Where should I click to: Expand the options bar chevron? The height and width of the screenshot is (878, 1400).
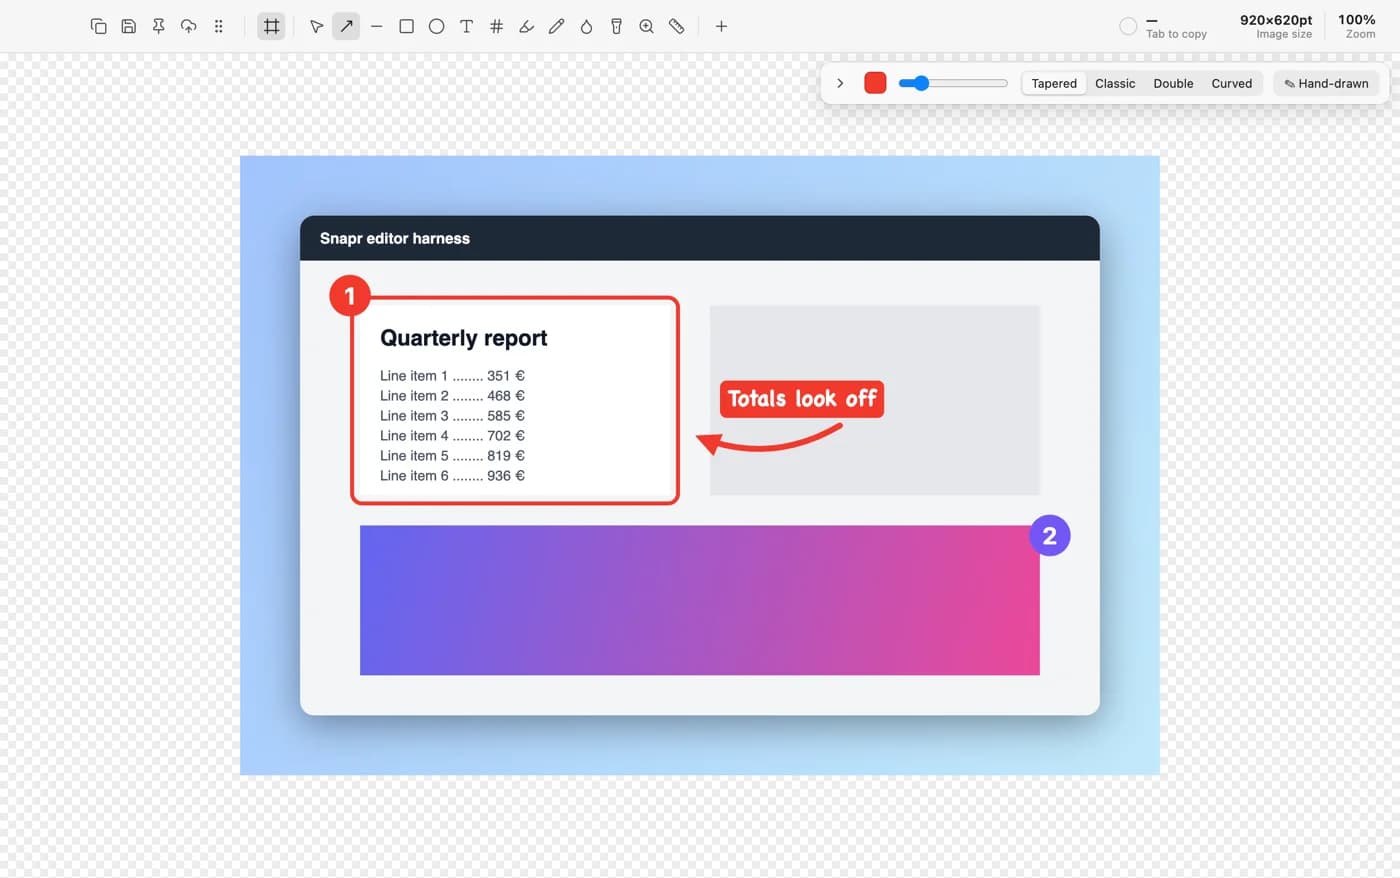point(840,83)
